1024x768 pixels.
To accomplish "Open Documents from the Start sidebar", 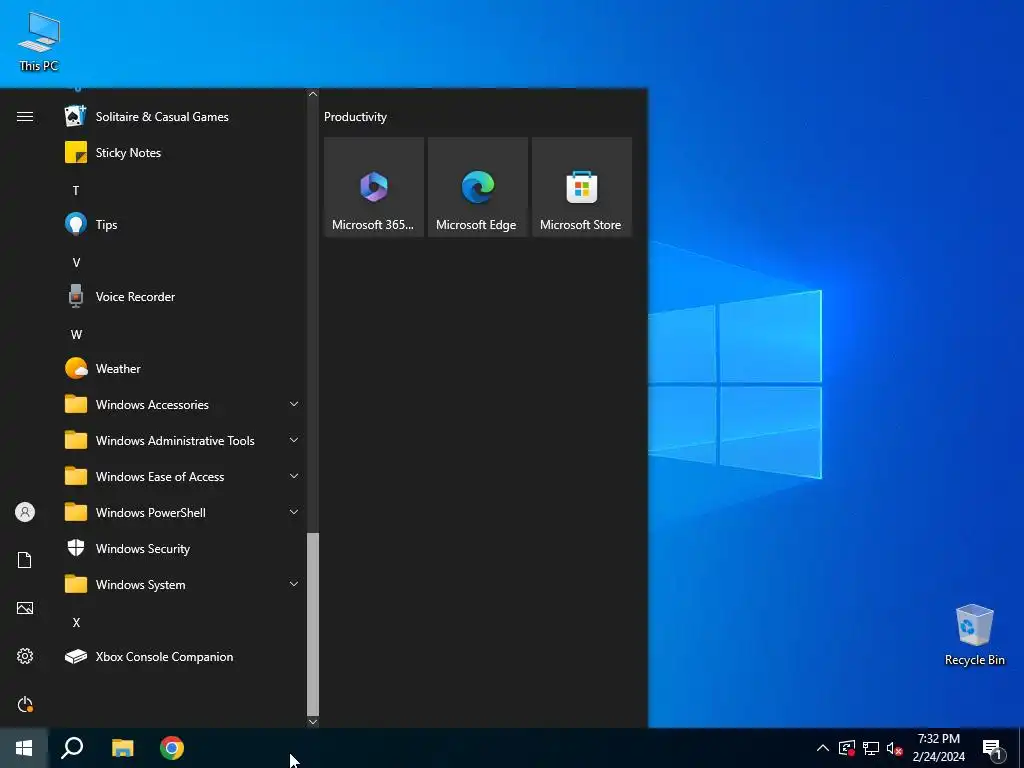I will pos(25,560).
